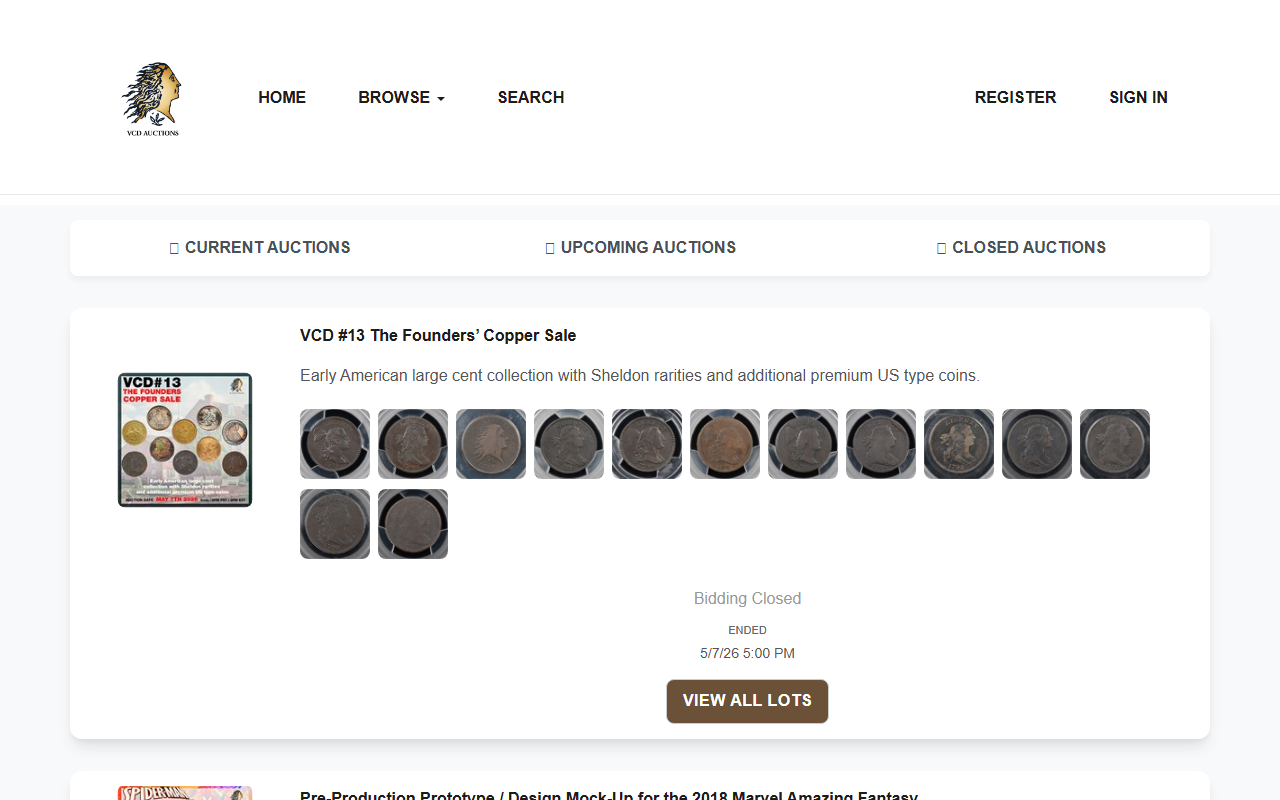
Task: Click the VCD Auctions logo
Action: coord(152,99)
